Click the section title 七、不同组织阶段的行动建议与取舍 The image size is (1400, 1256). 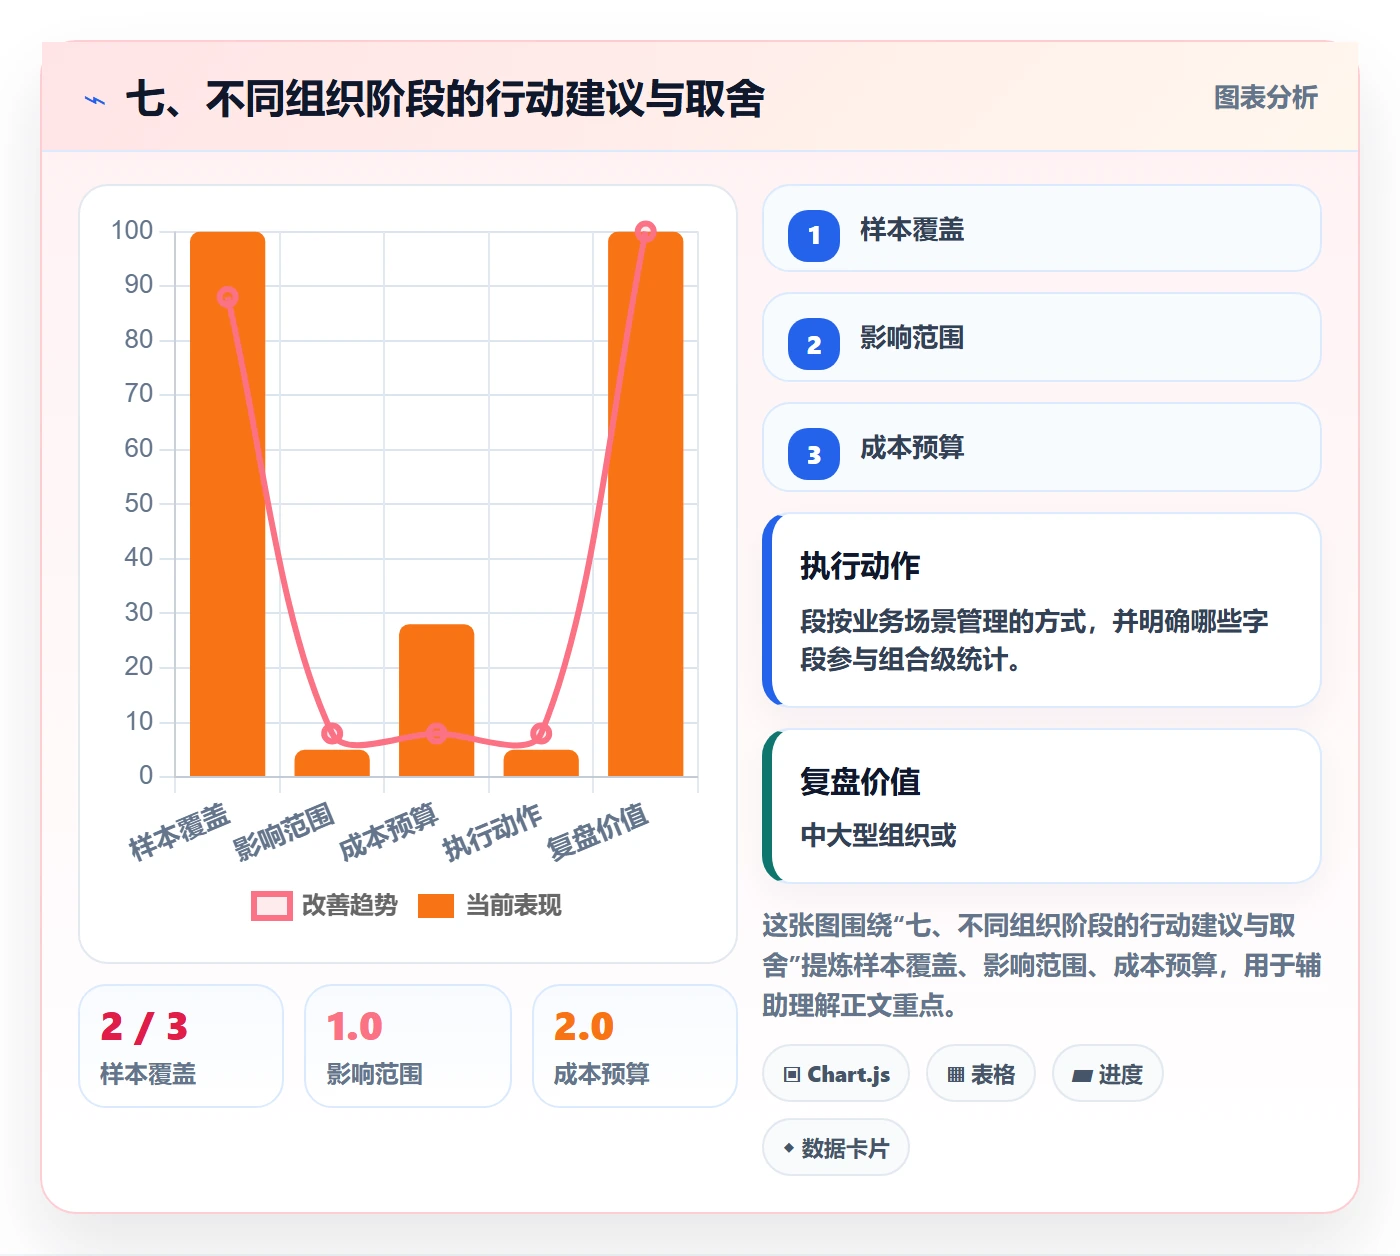point(445,99)
